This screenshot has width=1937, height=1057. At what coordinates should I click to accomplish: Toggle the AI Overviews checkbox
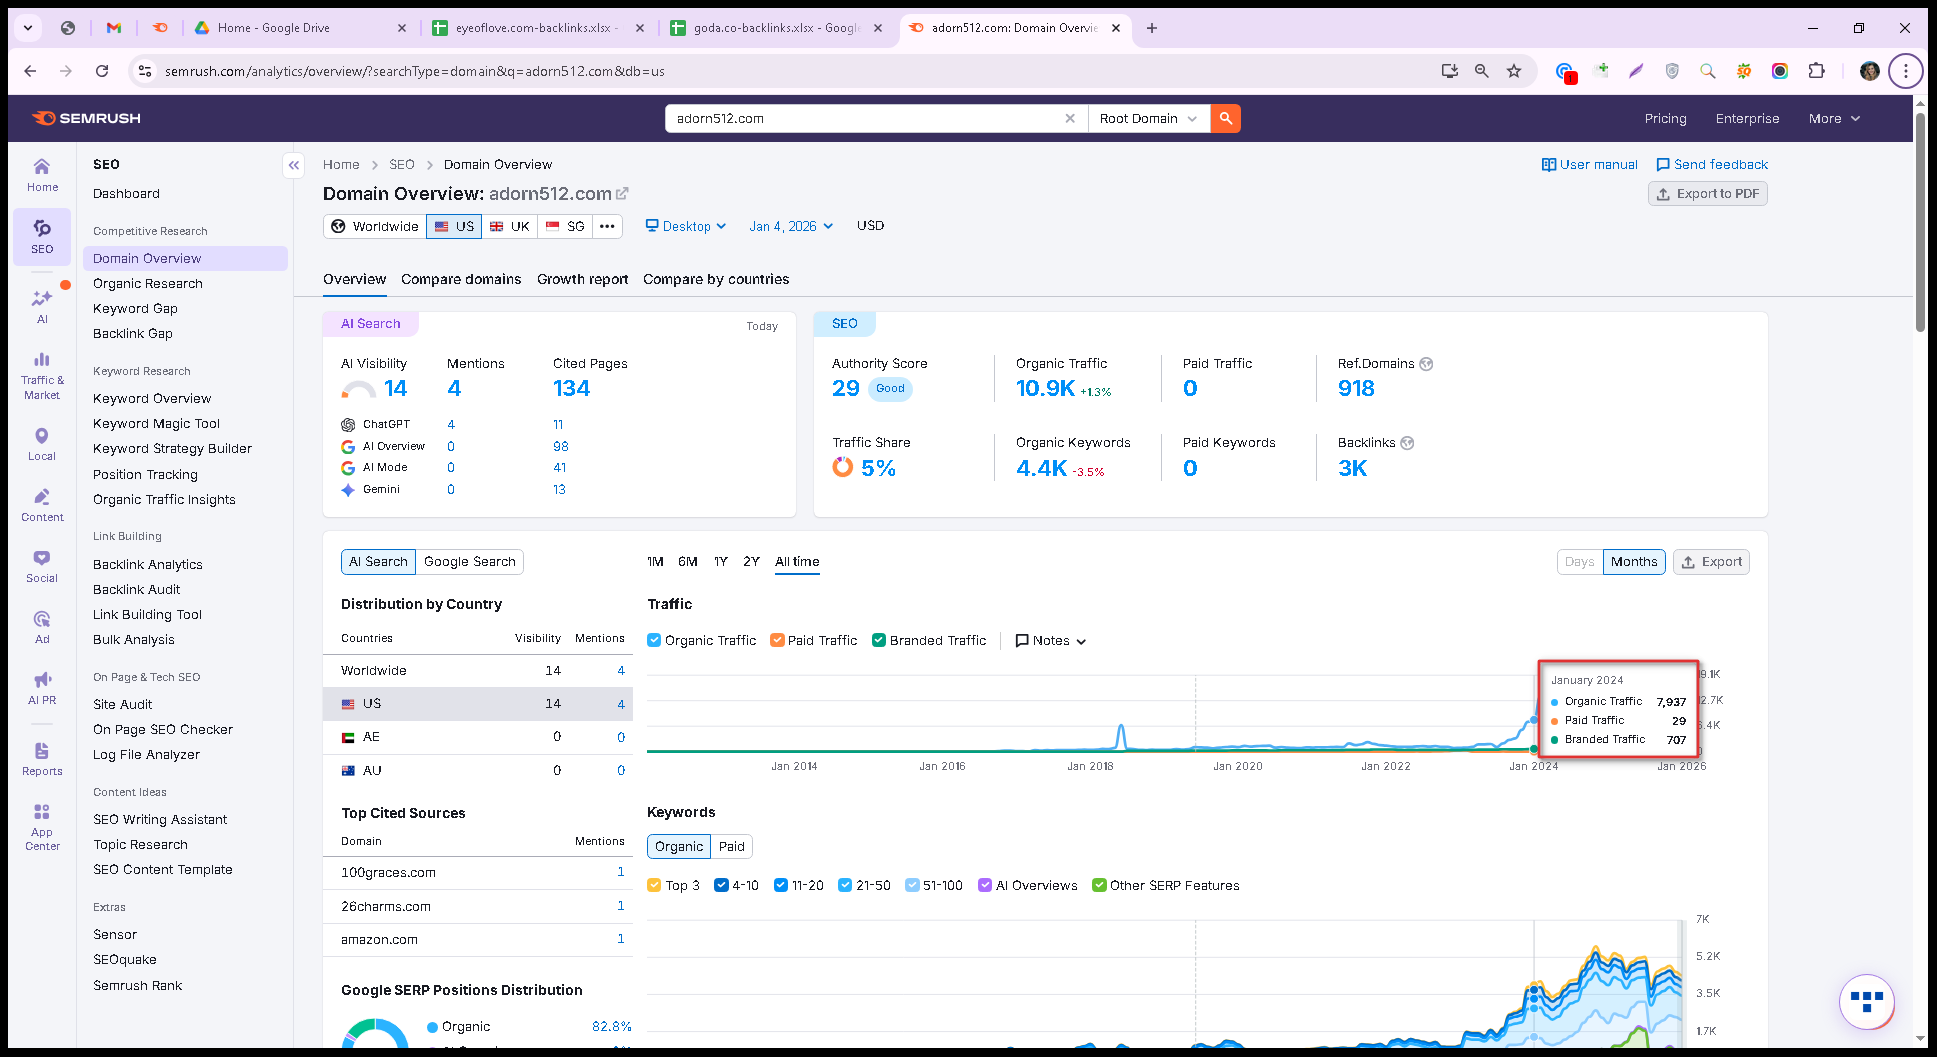[985, 885]
